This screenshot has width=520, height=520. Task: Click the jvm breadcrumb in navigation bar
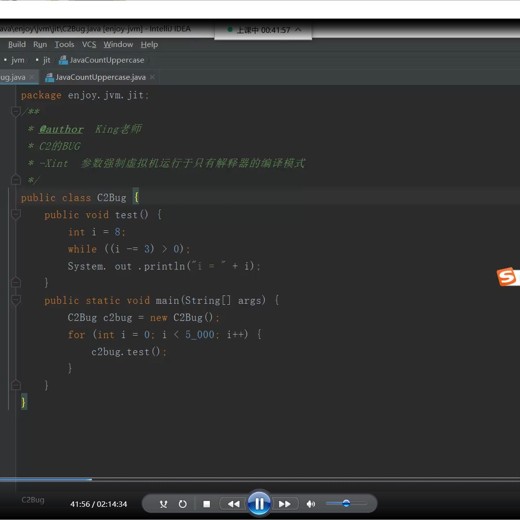click(x=18, y=60)
